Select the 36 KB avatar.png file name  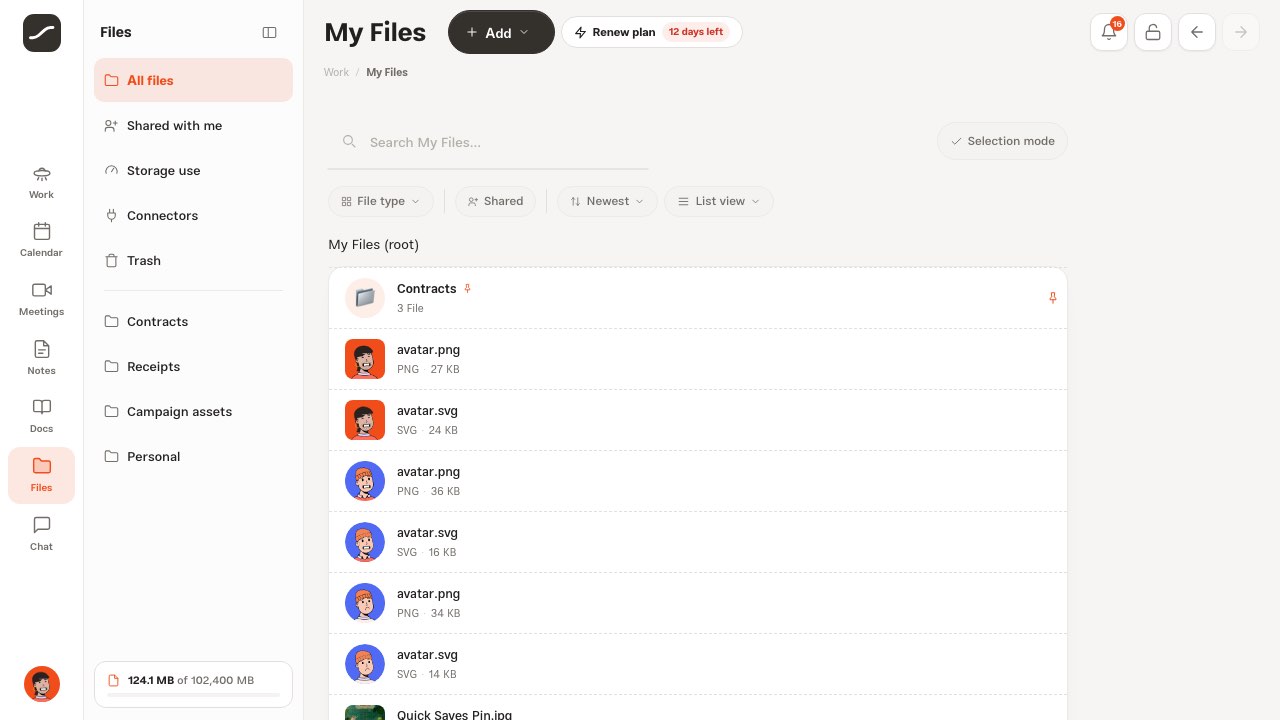428,471
